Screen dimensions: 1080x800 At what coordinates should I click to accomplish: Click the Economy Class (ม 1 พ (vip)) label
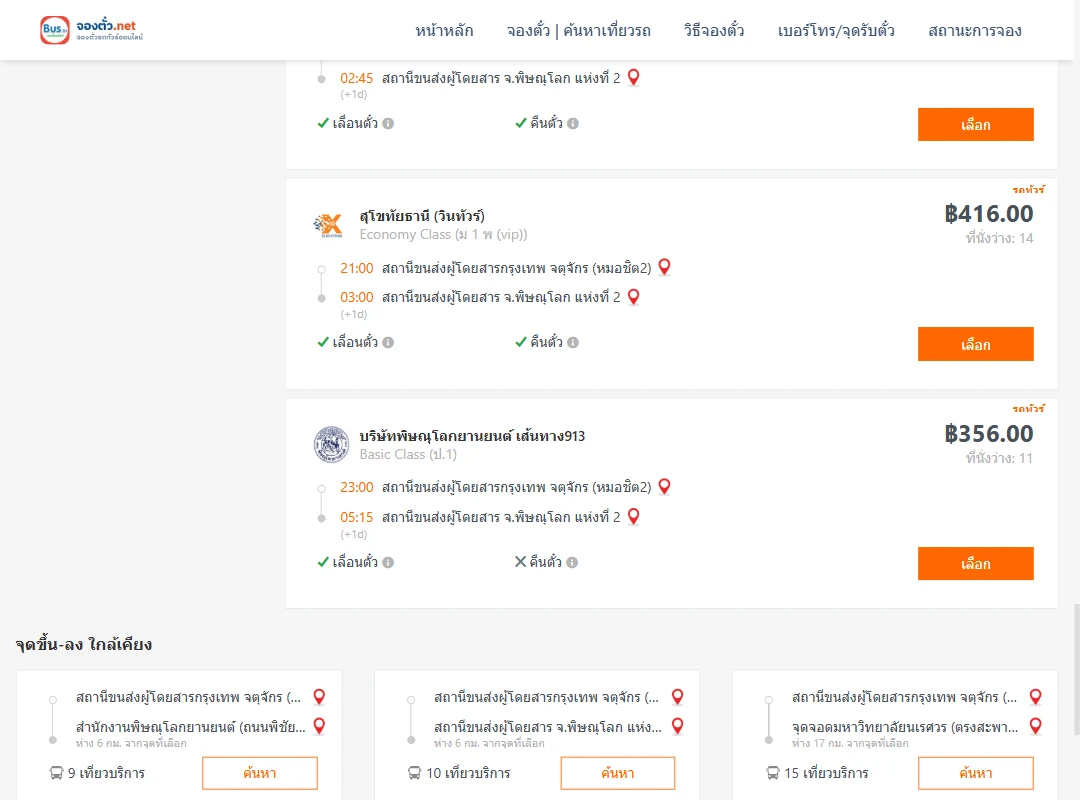[x=444, y=234]
